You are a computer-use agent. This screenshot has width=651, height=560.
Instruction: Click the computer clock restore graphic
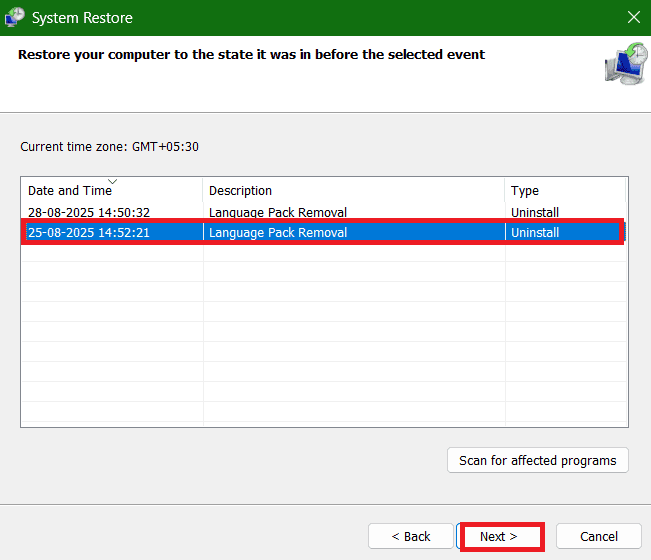click(627, 64)
